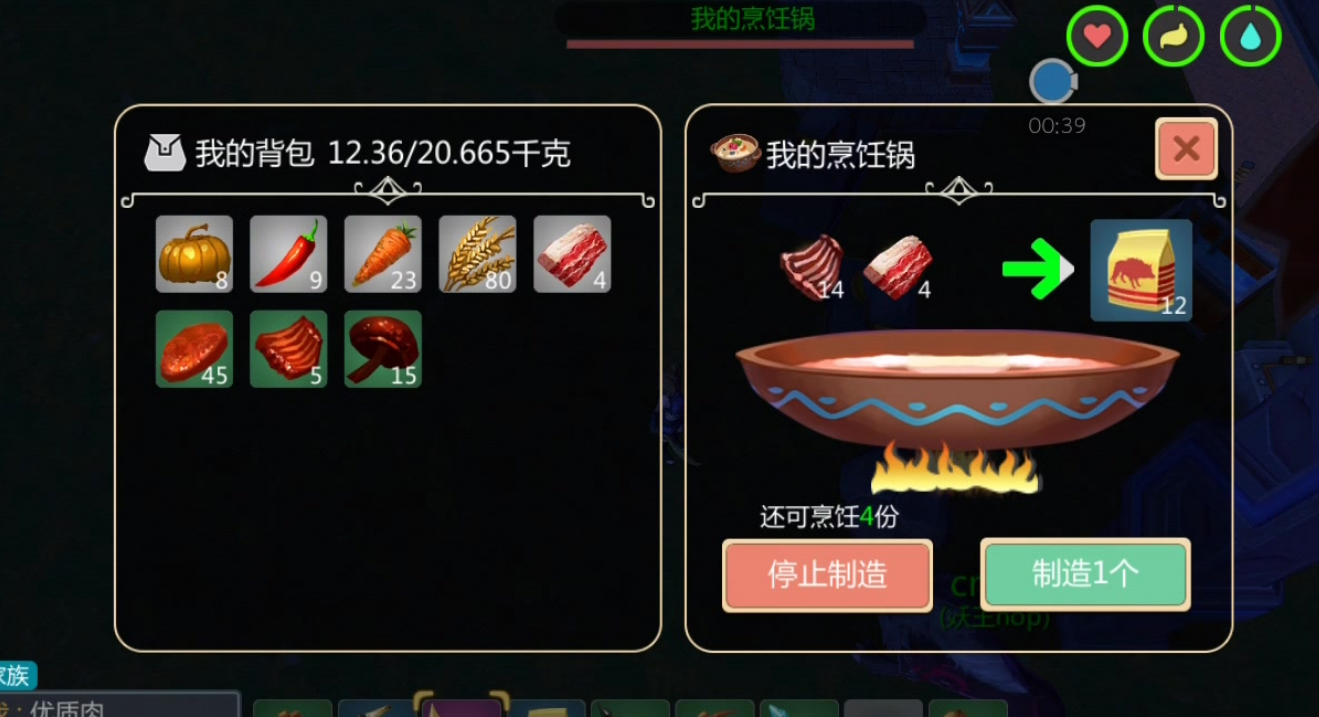1319x717 pixels.
Task: Click the 停止制造 stop crafting button
Action: click(x=827, y=575)
